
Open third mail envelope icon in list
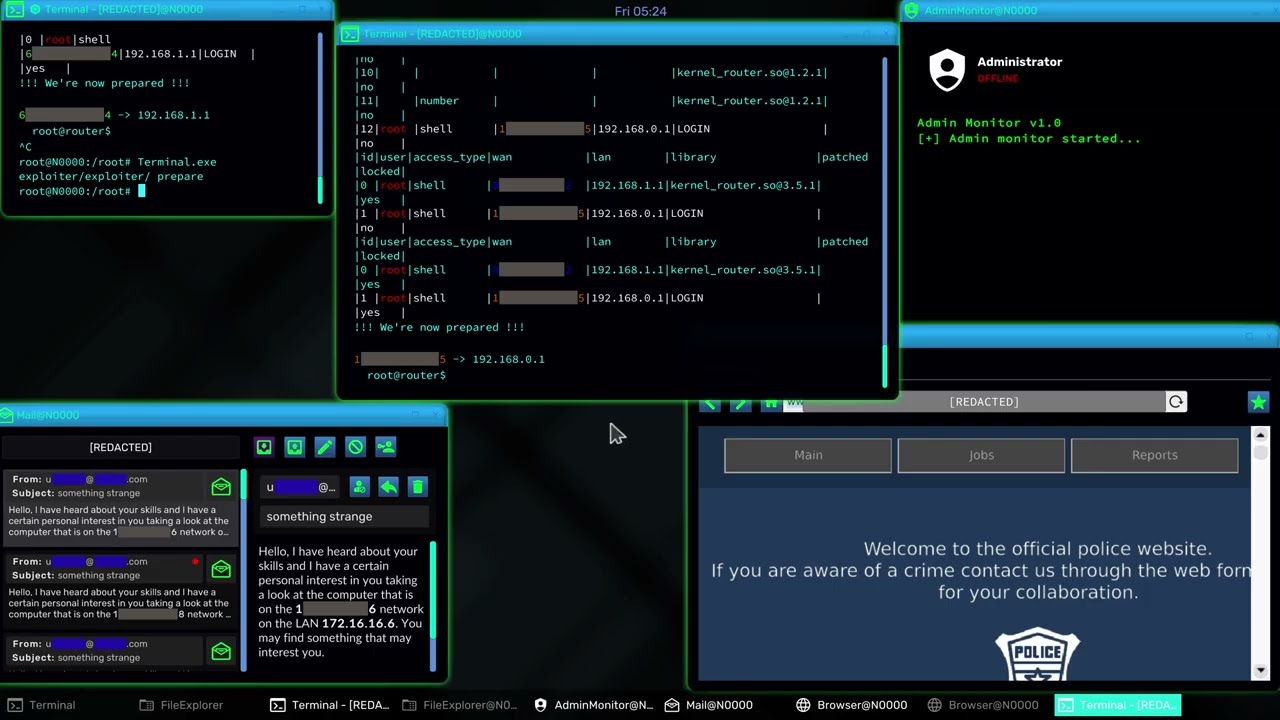[x=221, y=651]
